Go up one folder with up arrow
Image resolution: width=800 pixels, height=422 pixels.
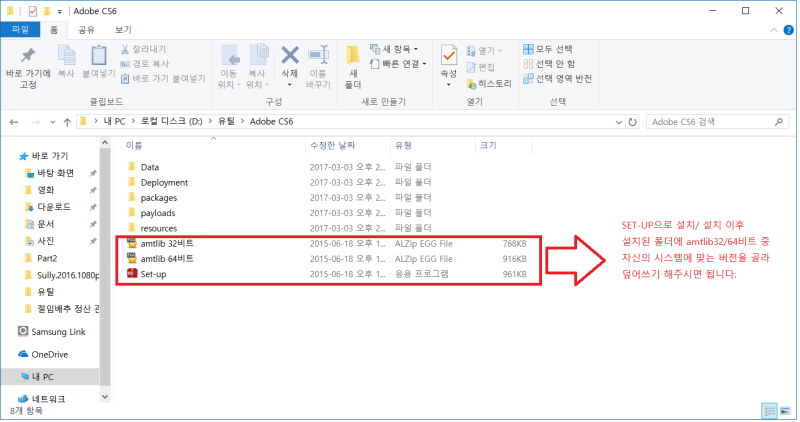[x=67, y=122]
